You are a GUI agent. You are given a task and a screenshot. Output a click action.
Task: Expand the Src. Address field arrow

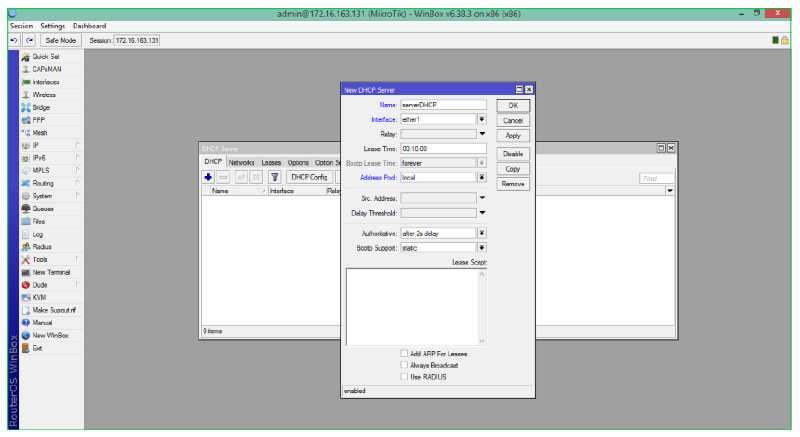tap(482, 198)
